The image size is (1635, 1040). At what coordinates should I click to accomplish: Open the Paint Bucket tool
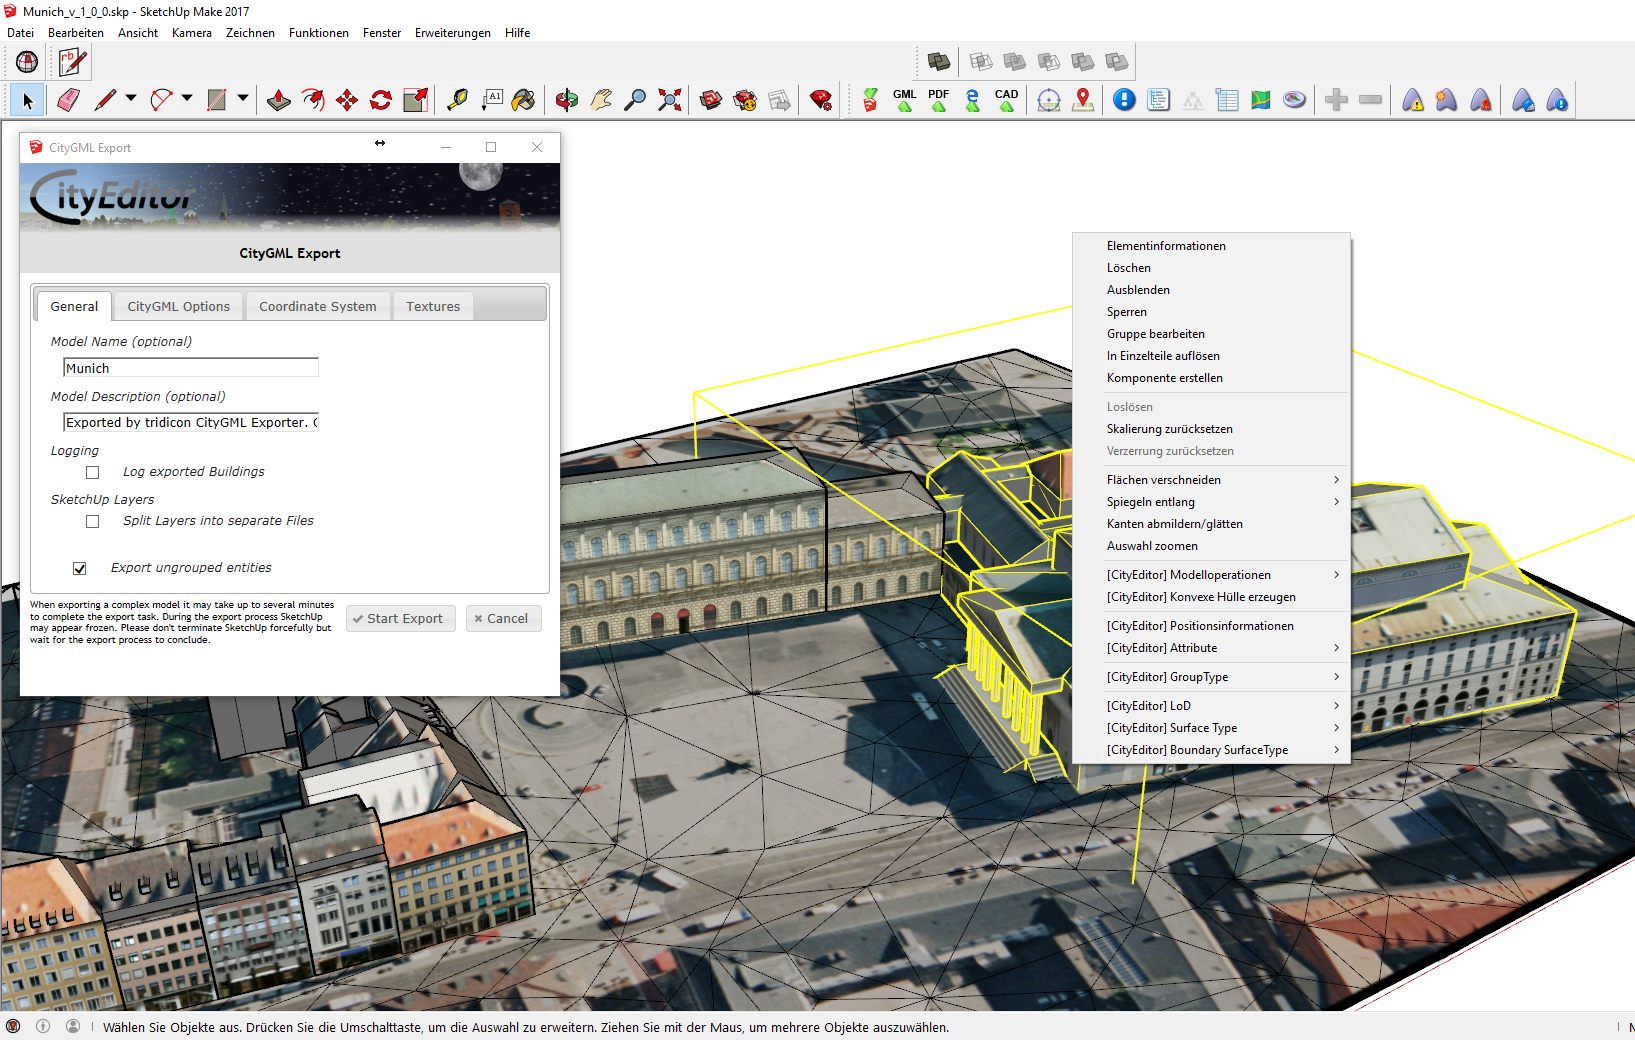(524, 100)
